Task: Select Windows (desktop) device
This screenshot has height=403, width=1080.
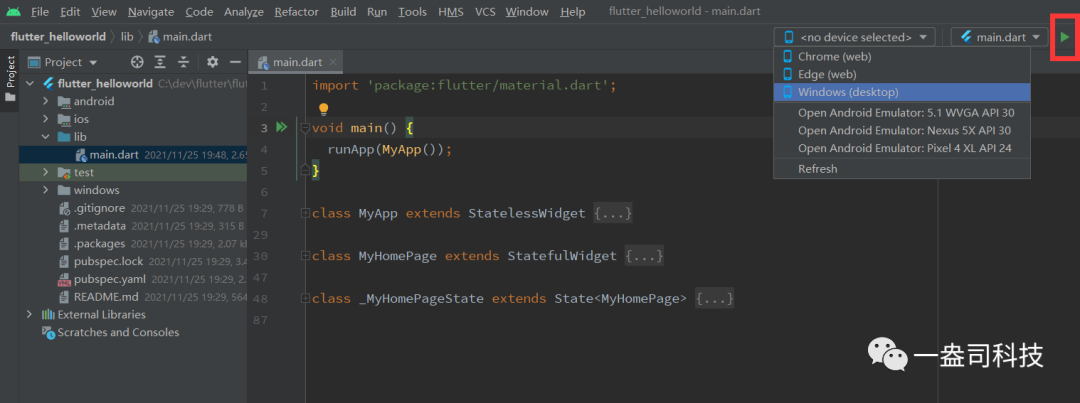Action: [902, 92]
